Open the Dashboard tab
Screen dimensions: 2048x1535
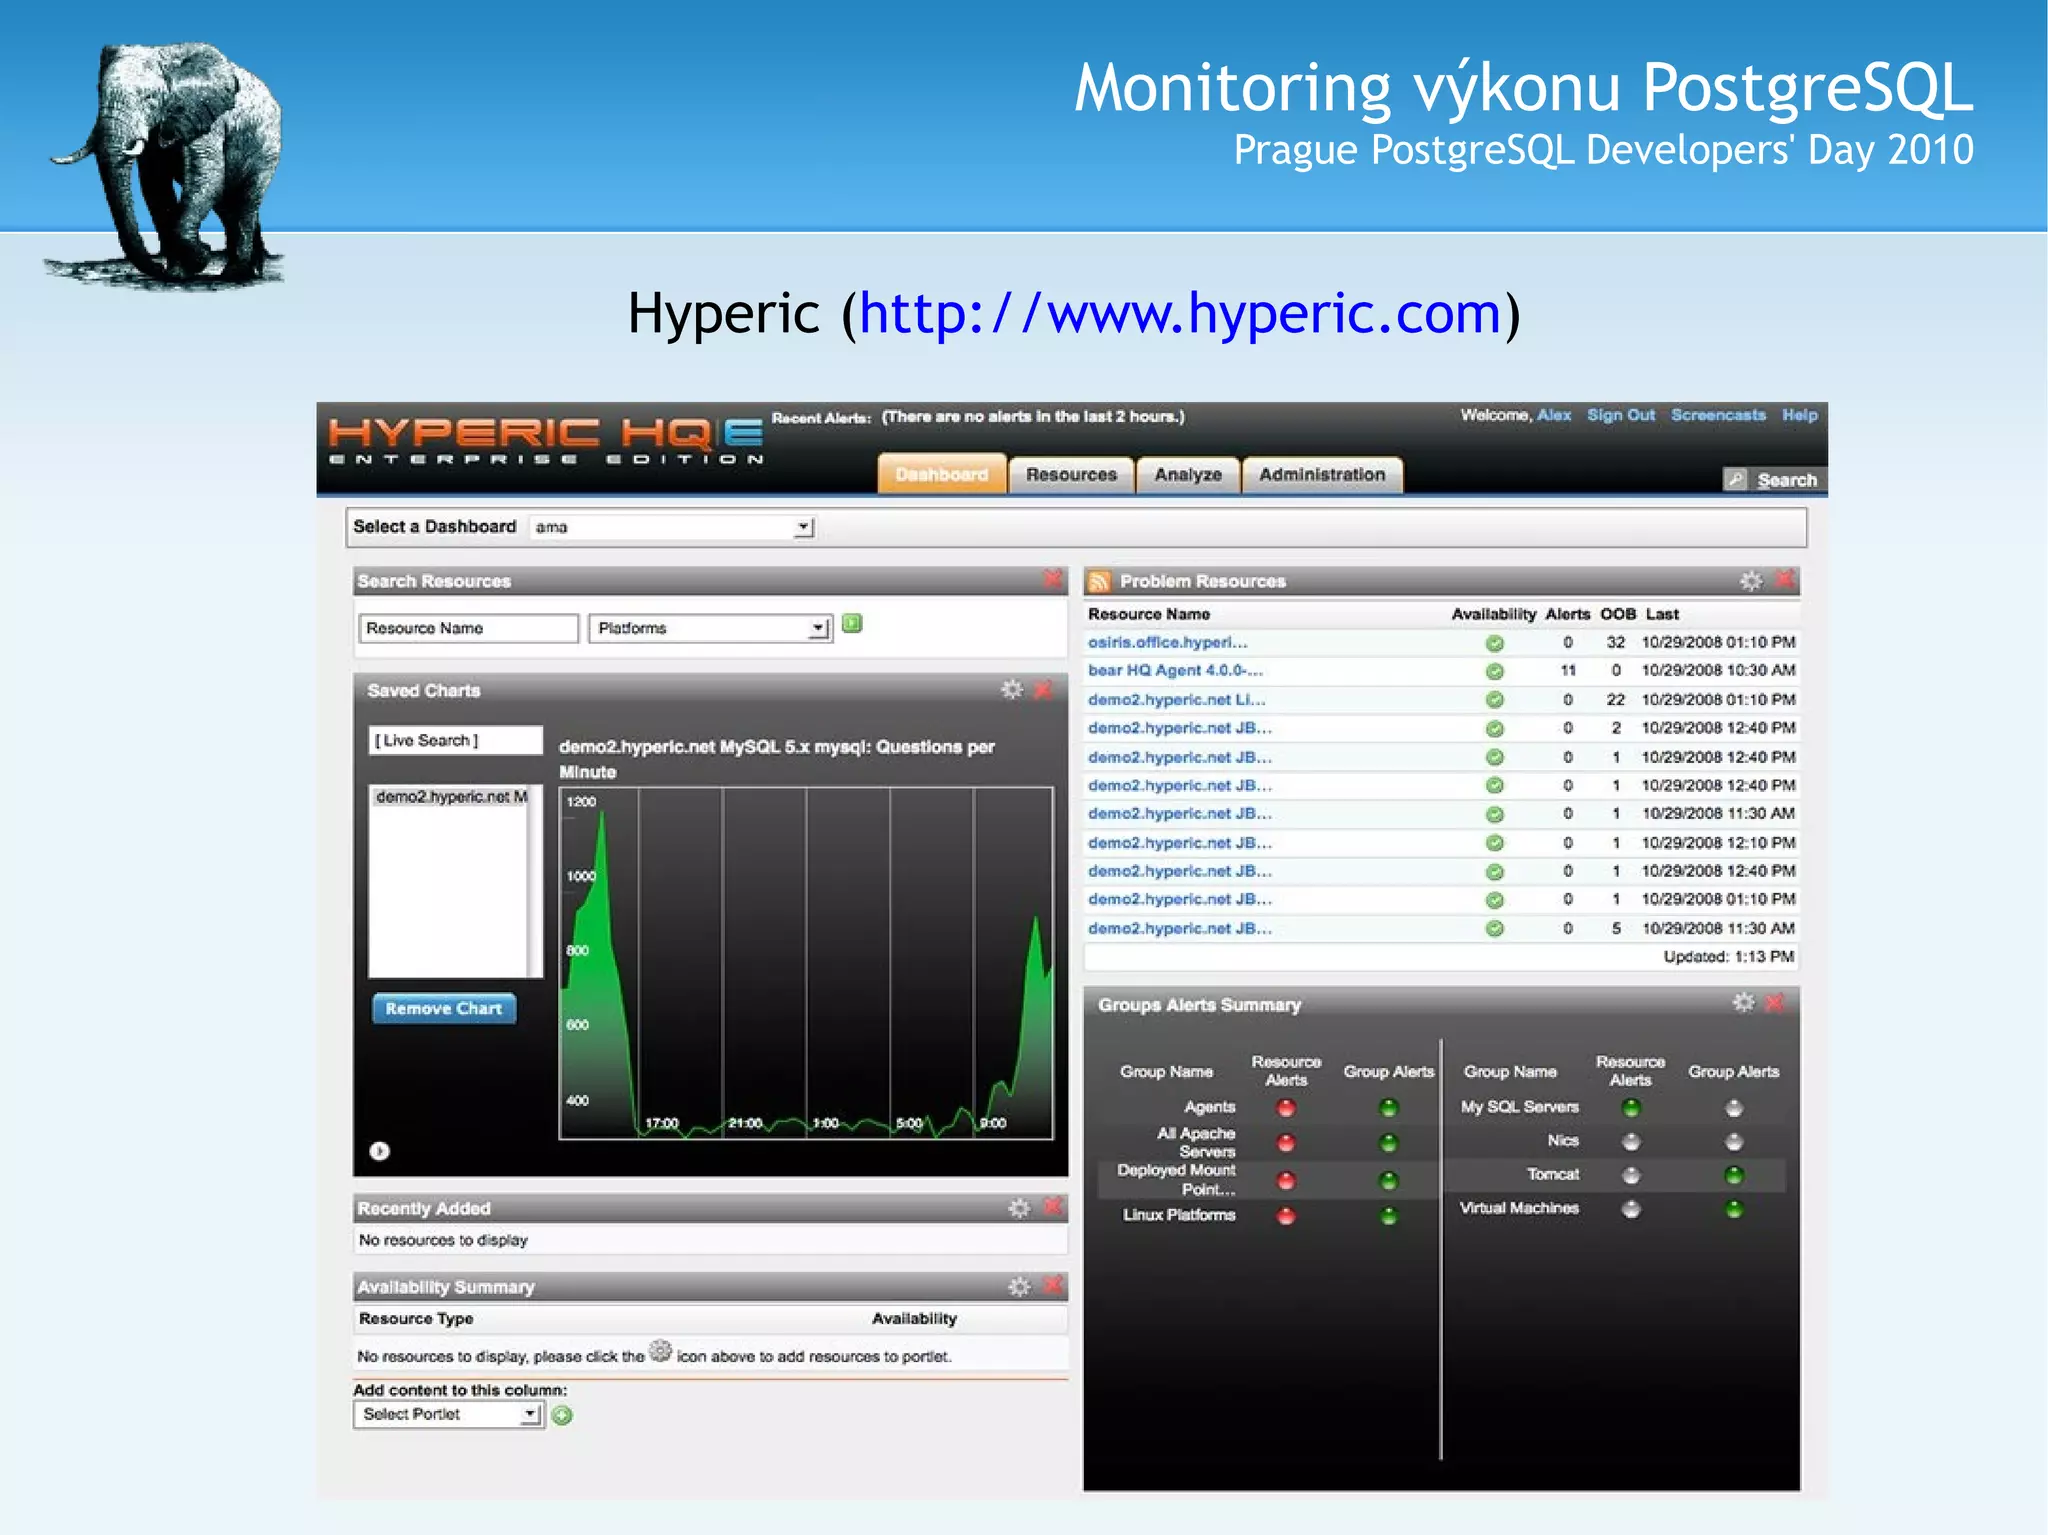tap(941, 474)
